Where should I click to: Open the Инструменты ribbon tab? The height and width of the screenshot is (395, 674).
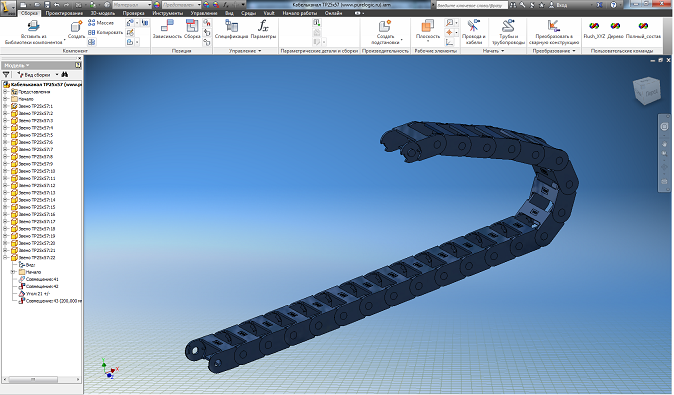coord(167,13)
